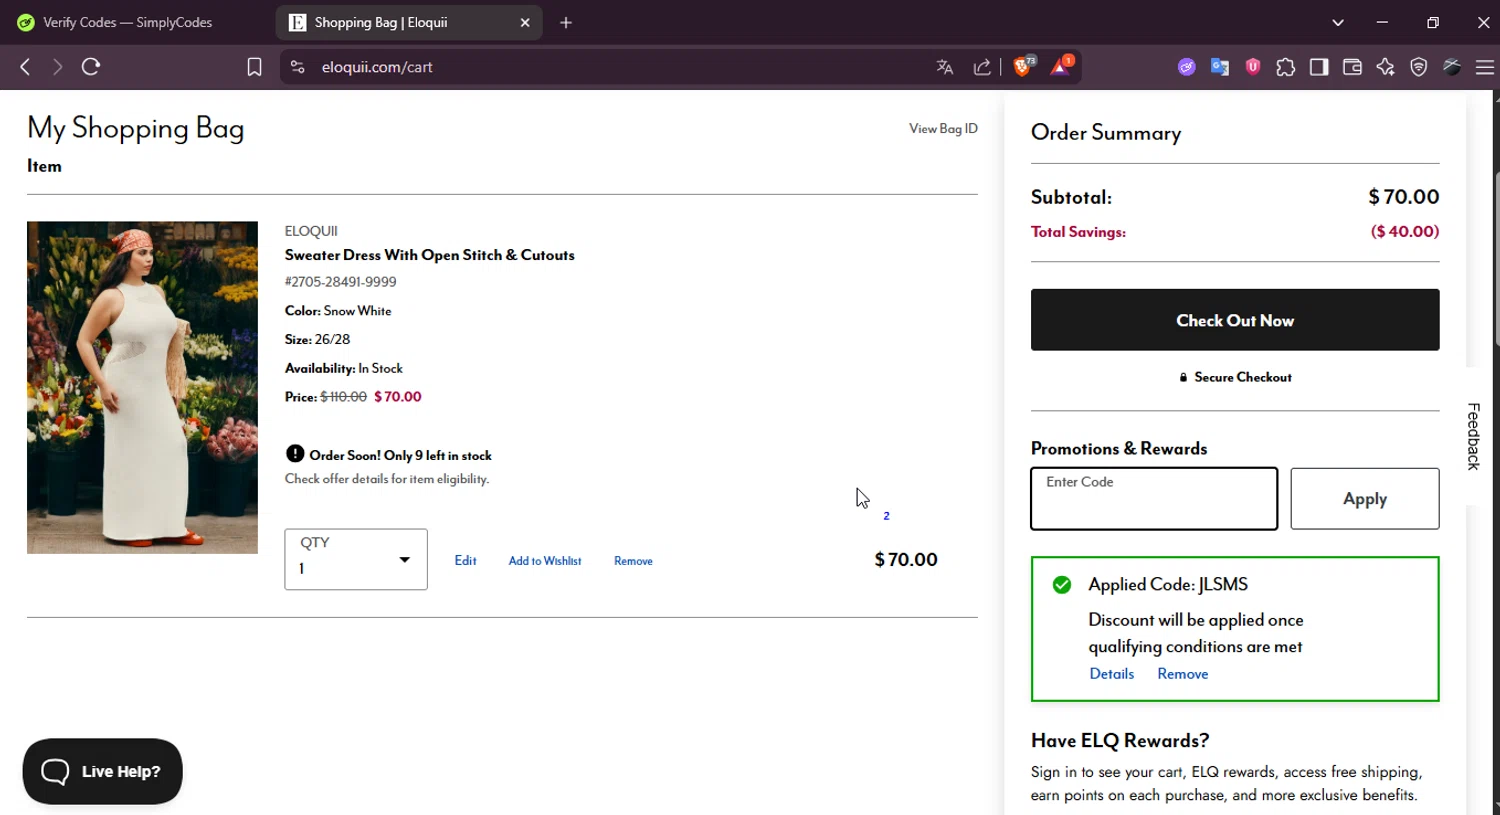The image size is (1500, 815).
Task: Click the green checkmark beside Applied Code
Action: click(1062, 585)
